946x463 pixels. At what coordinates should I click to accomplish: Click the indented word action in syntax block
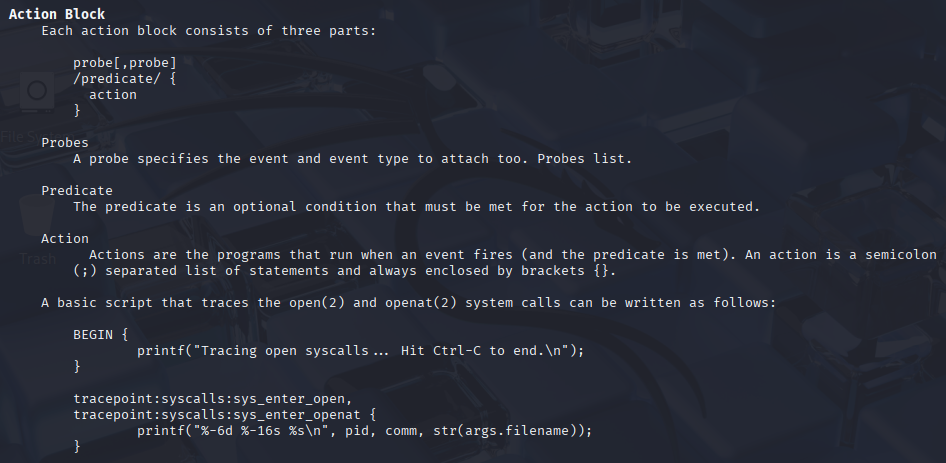[113, 95]
